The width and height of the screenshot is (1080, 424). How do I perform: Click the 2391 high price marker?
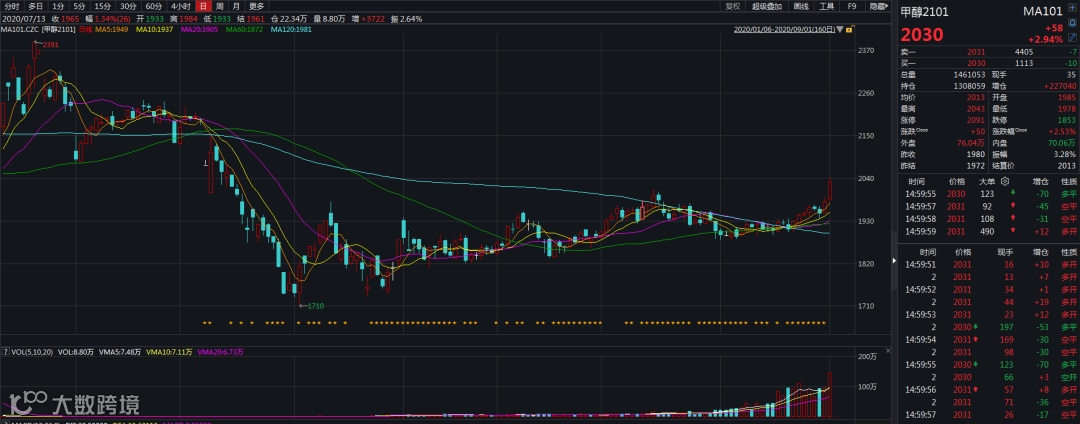coord(50,45)
